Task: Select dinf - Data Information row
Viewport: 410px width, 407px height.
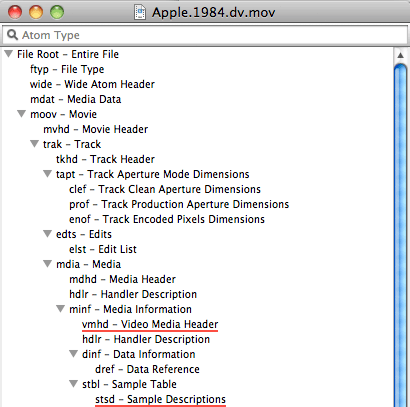Action: tap(139, 354)
